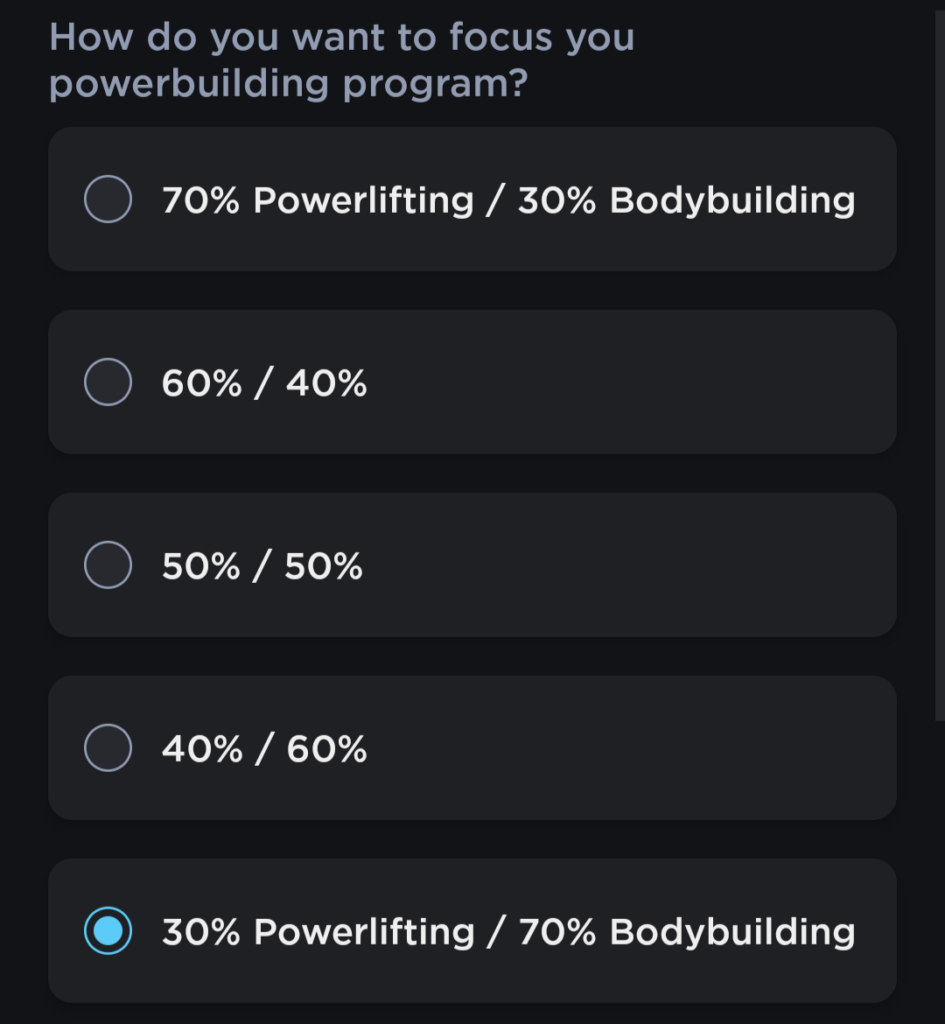This screenshot has width=945, height=1024.
Task: Click the word "Bodybuilding" in the last option
Action: click(x=732, y=932)
